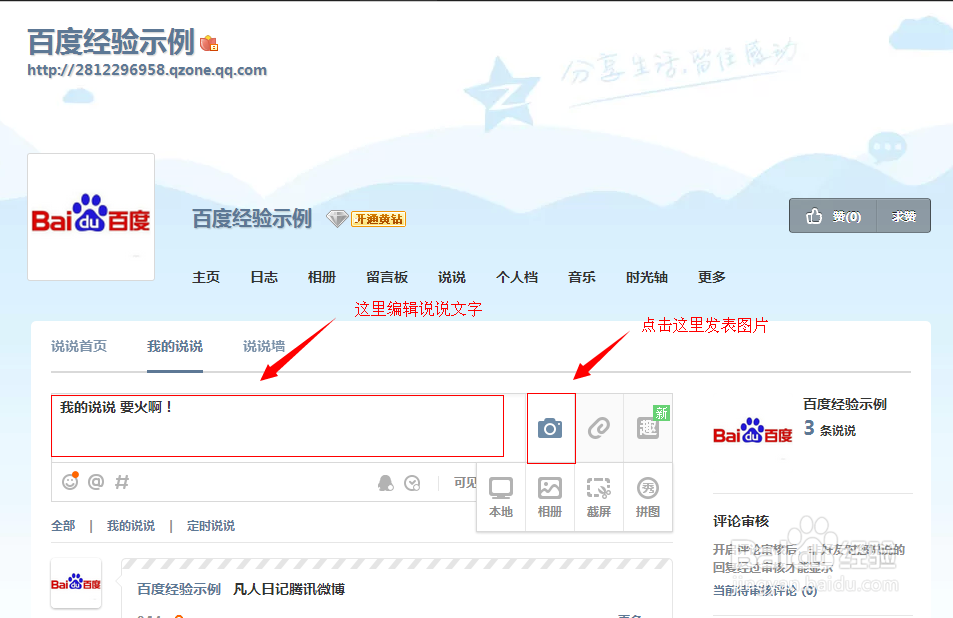Click the 赞(0) like button

coord(832,216)
